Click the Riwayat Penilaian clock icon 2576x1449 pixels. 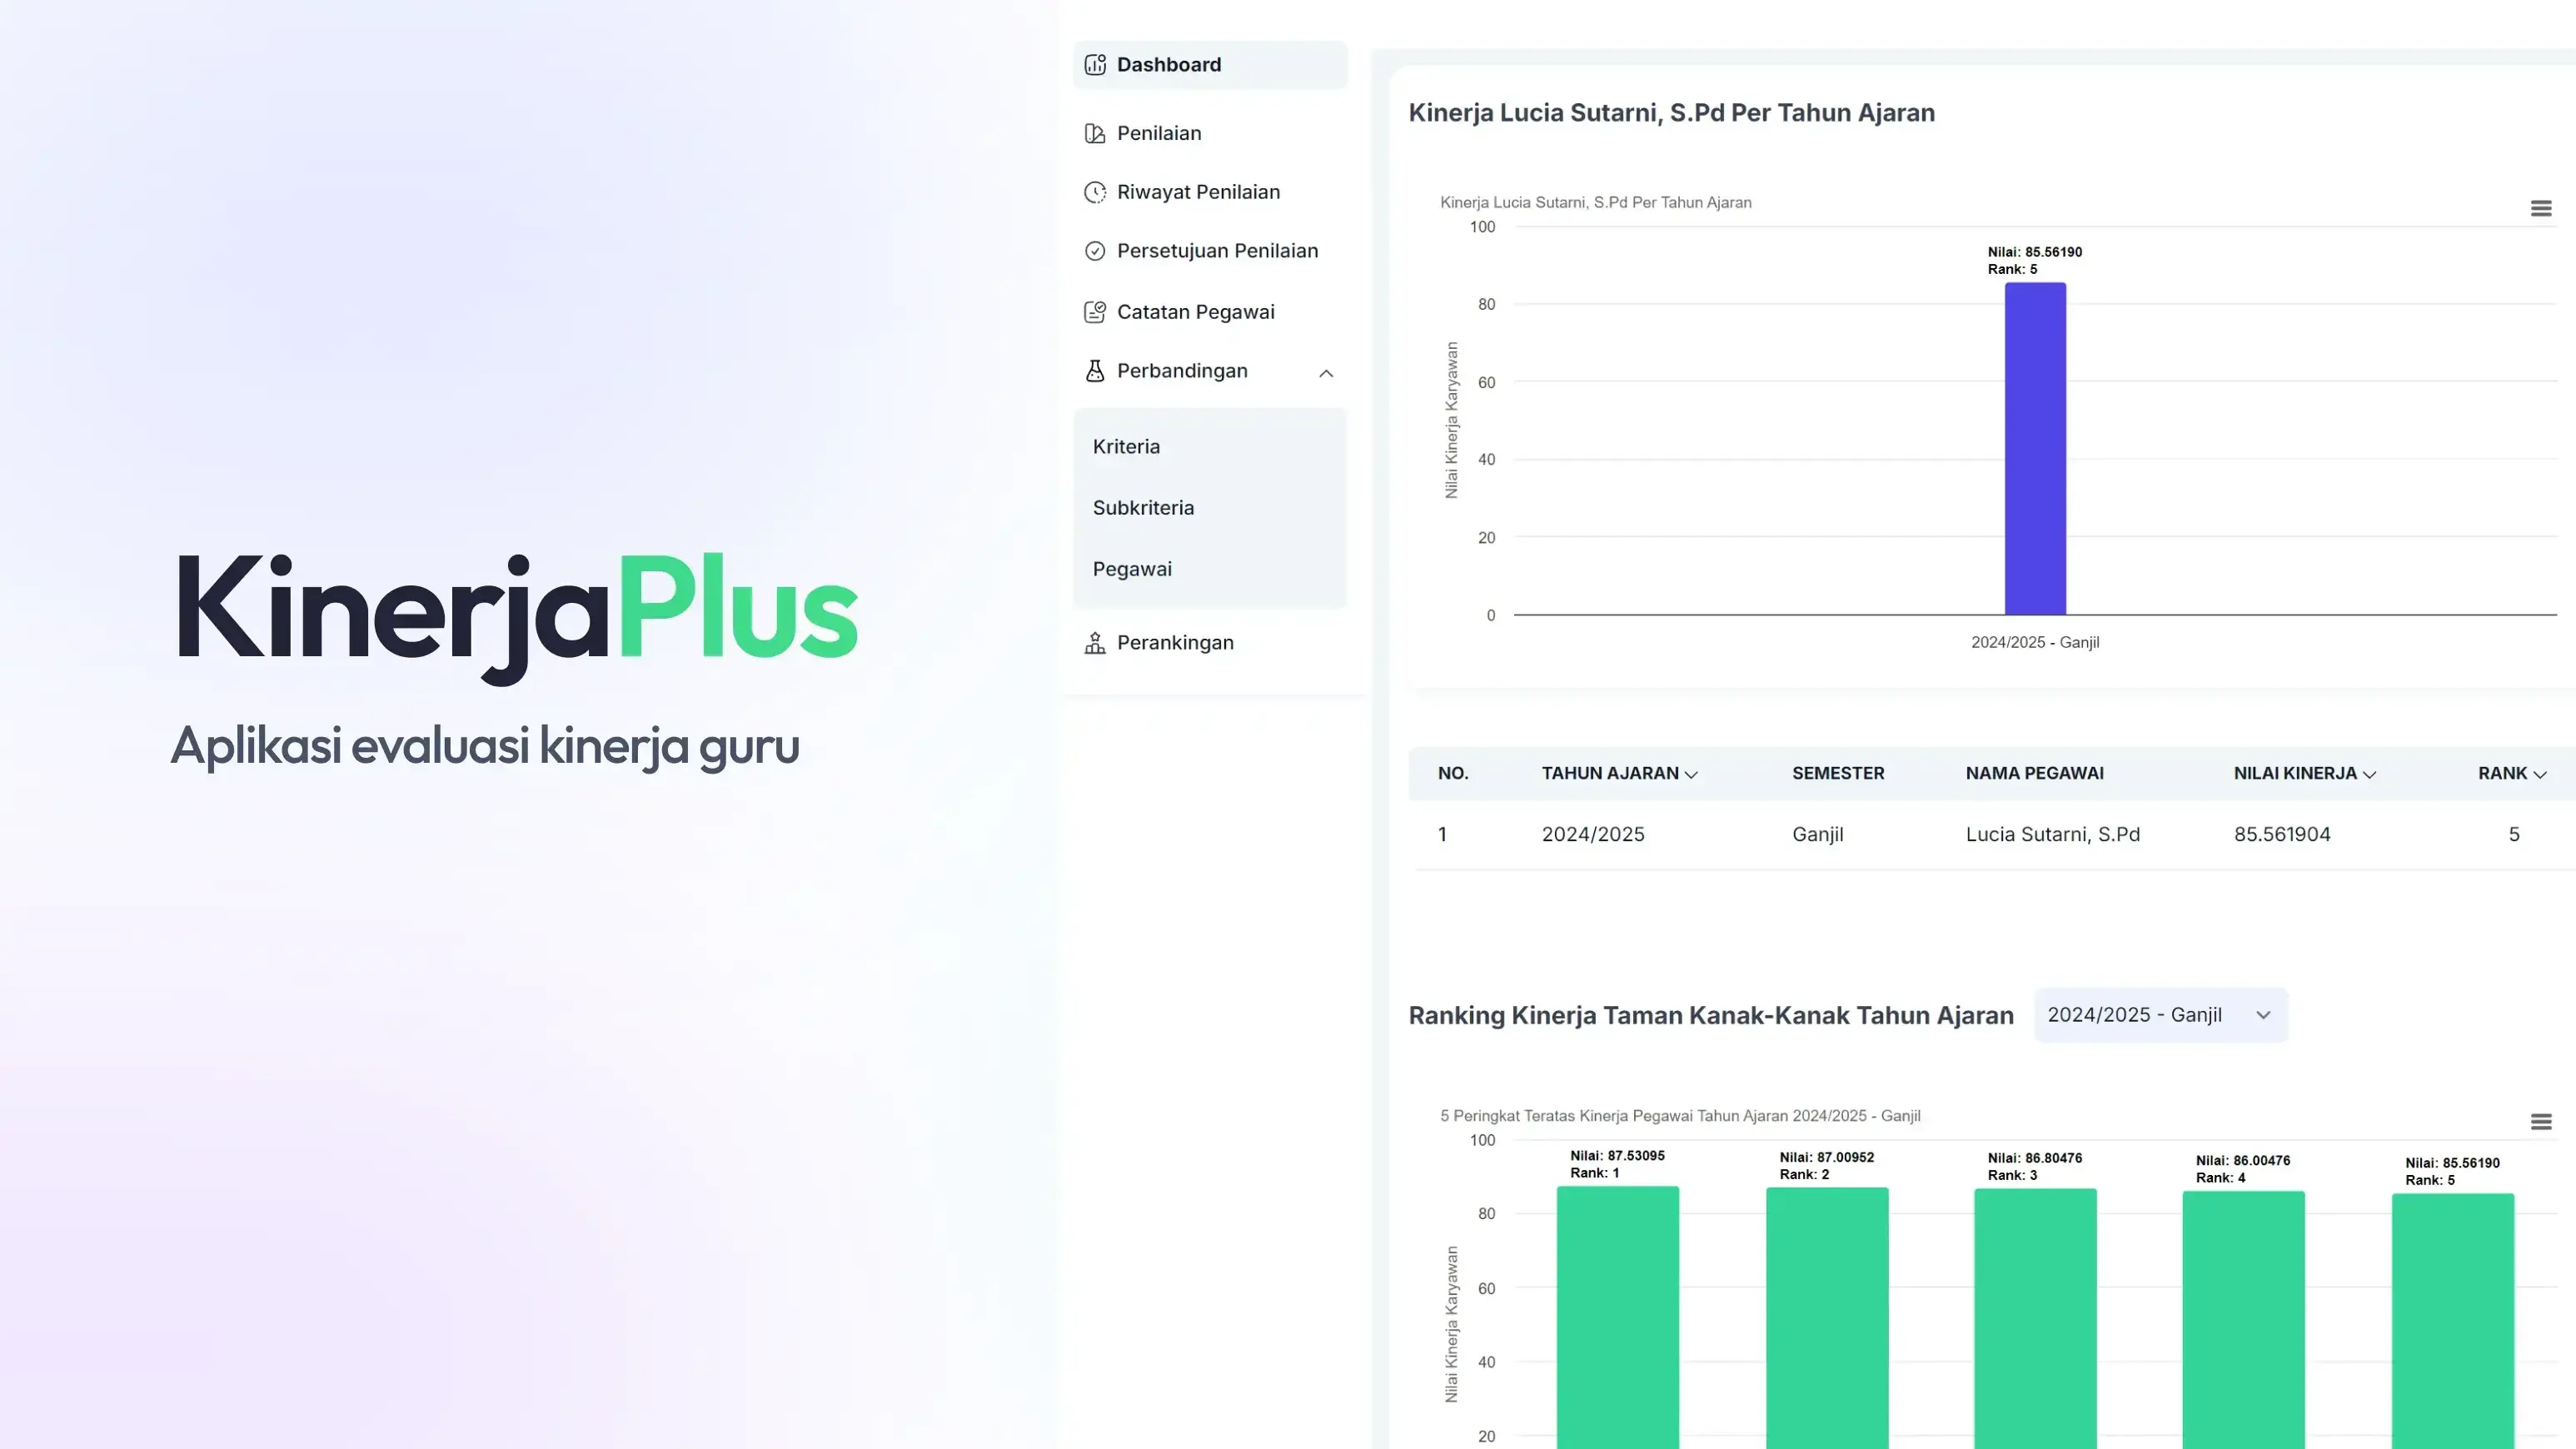(x=1095, y=192)
